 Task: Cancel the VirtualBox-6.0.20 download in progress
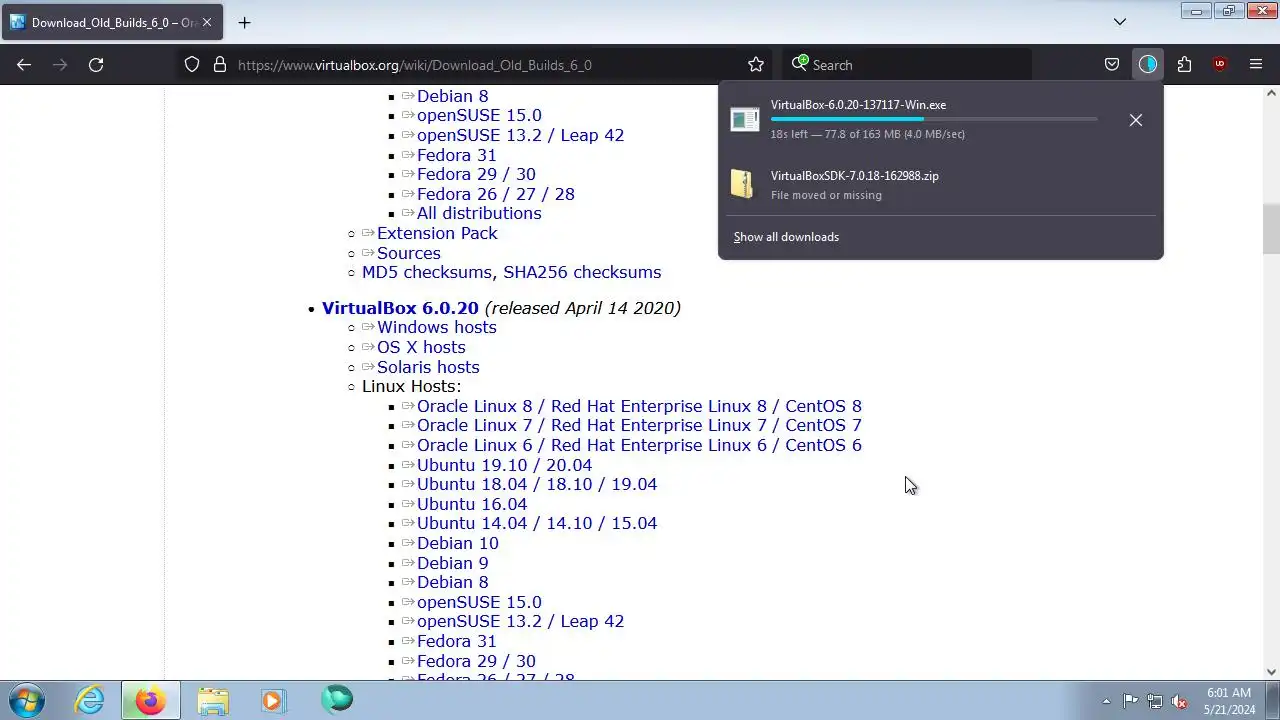[x=1136, y=120]
